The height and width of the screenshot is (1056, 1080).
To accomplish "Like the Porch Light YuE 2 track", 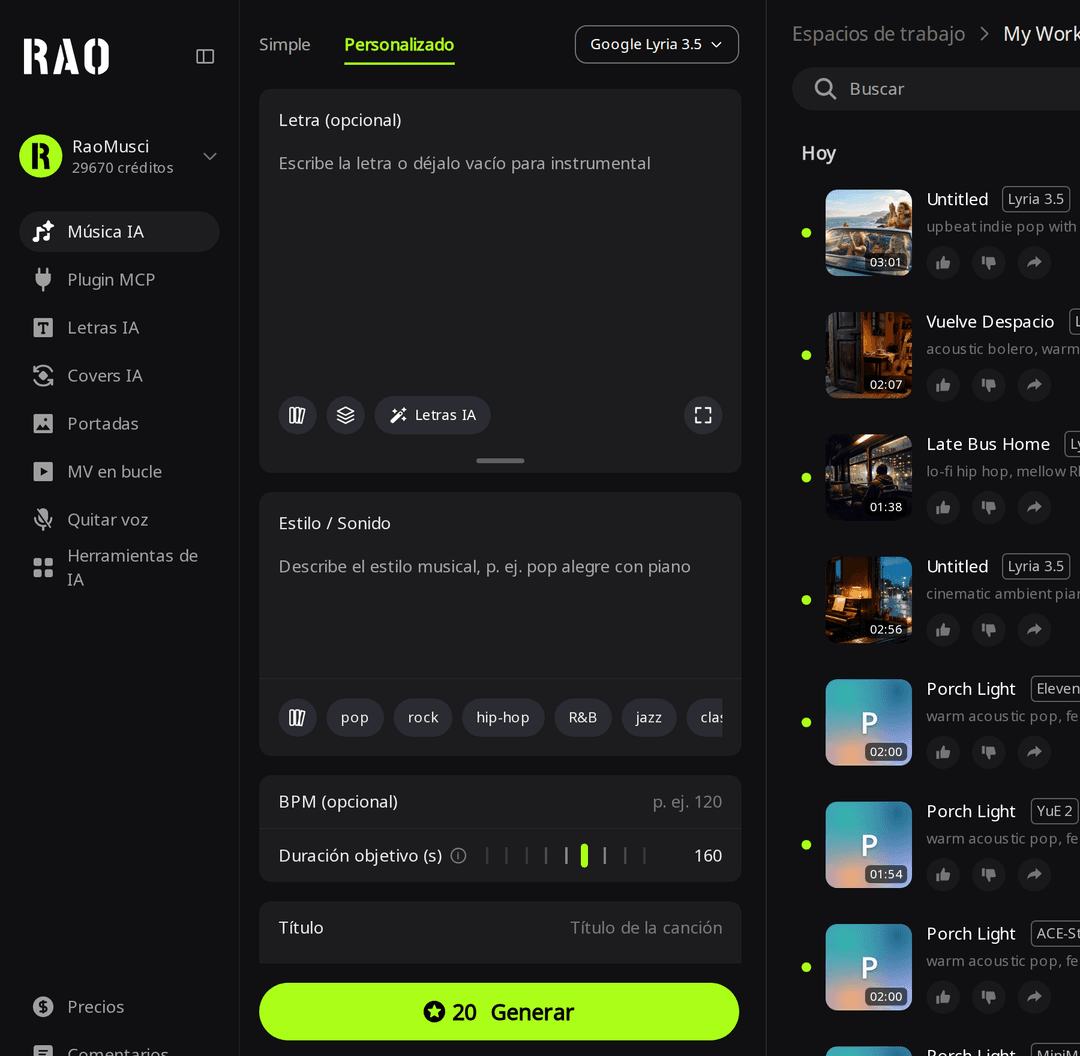I will [943, 875].
